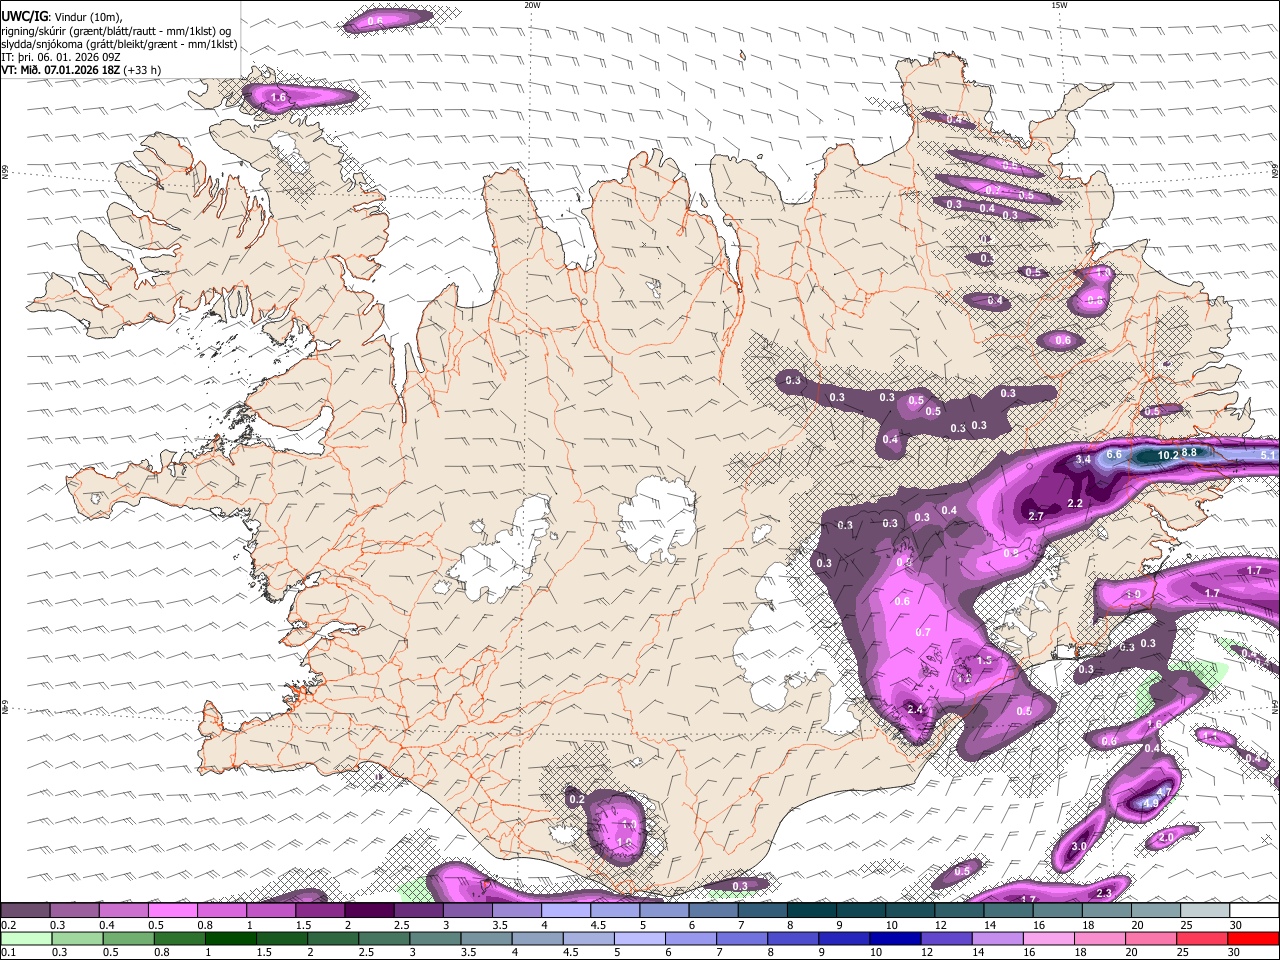Click the 8.8 precipitation value on the map
The width and height of the screenshot is (1280, 960).
click(1190, 452)
